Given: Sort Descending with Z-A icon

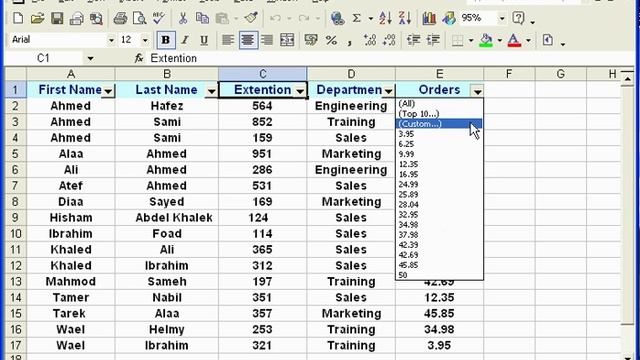Looking at the screenshot, I should pos(404,18).
